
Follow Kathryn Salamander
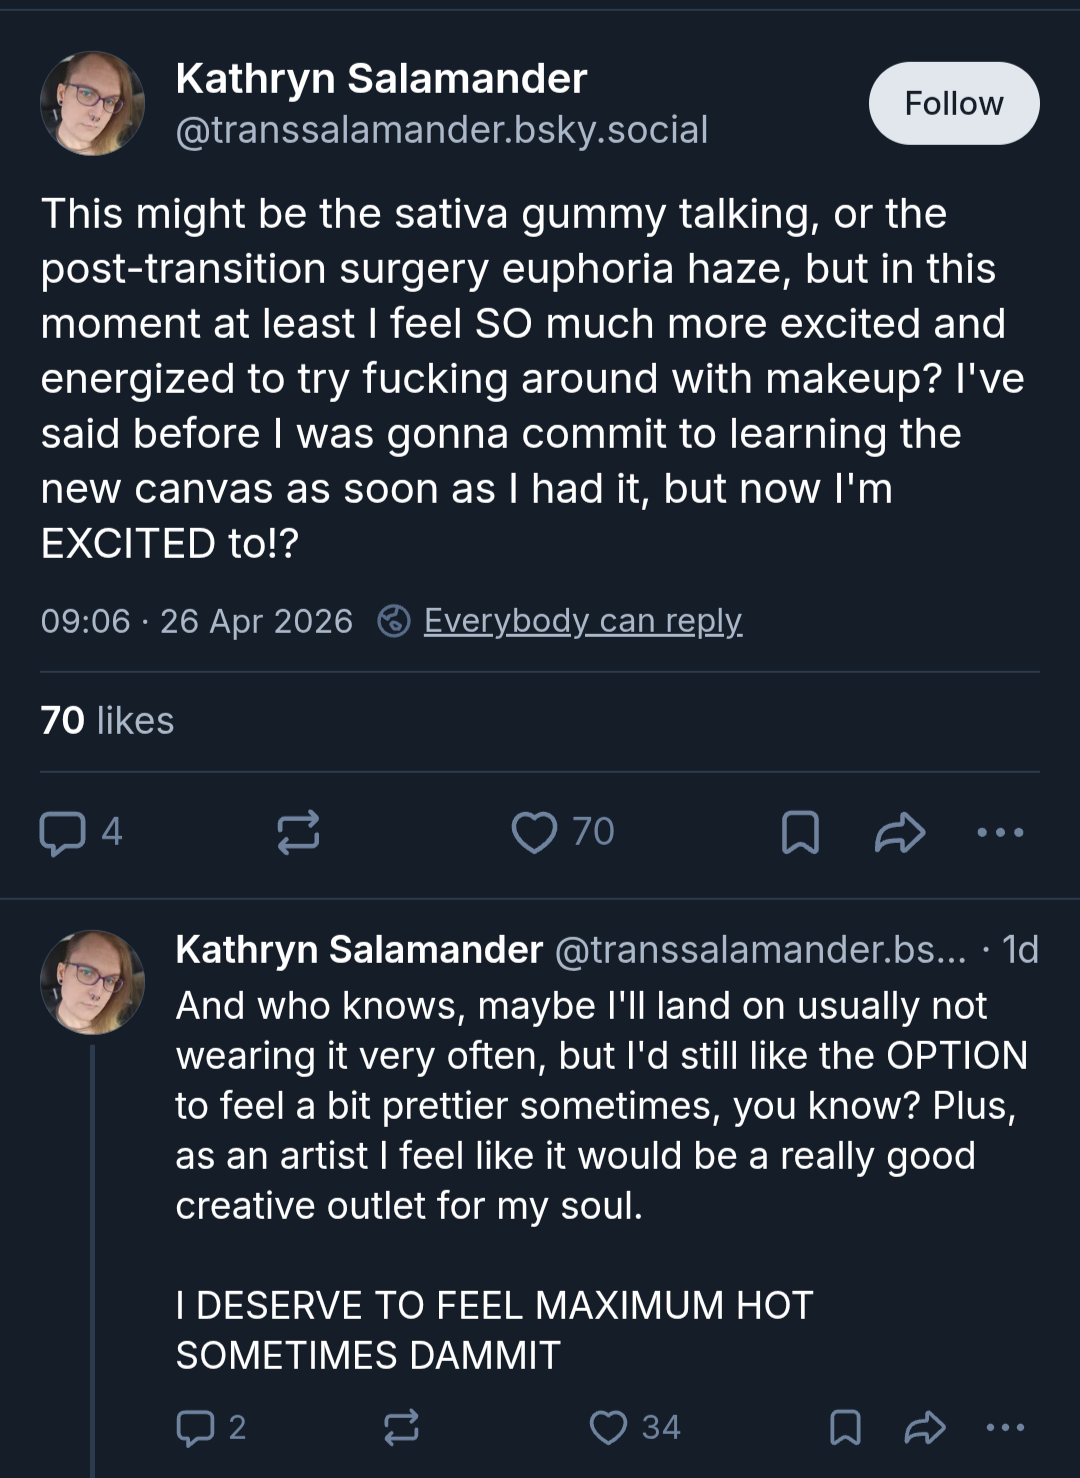click(x=954, y=103)
